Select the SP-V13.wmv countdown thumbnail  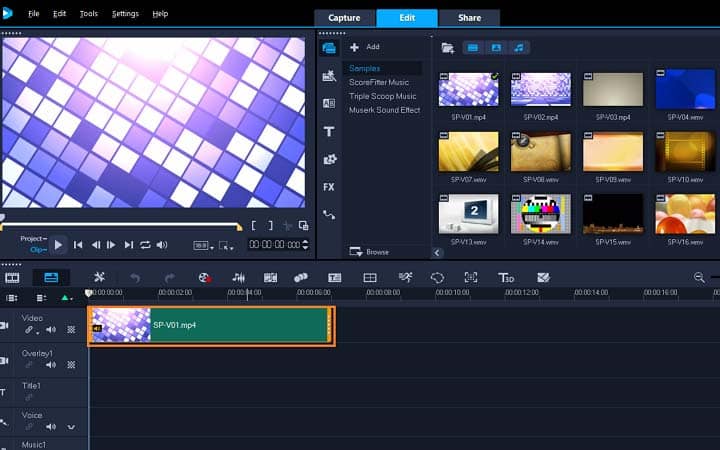point(468,214)
